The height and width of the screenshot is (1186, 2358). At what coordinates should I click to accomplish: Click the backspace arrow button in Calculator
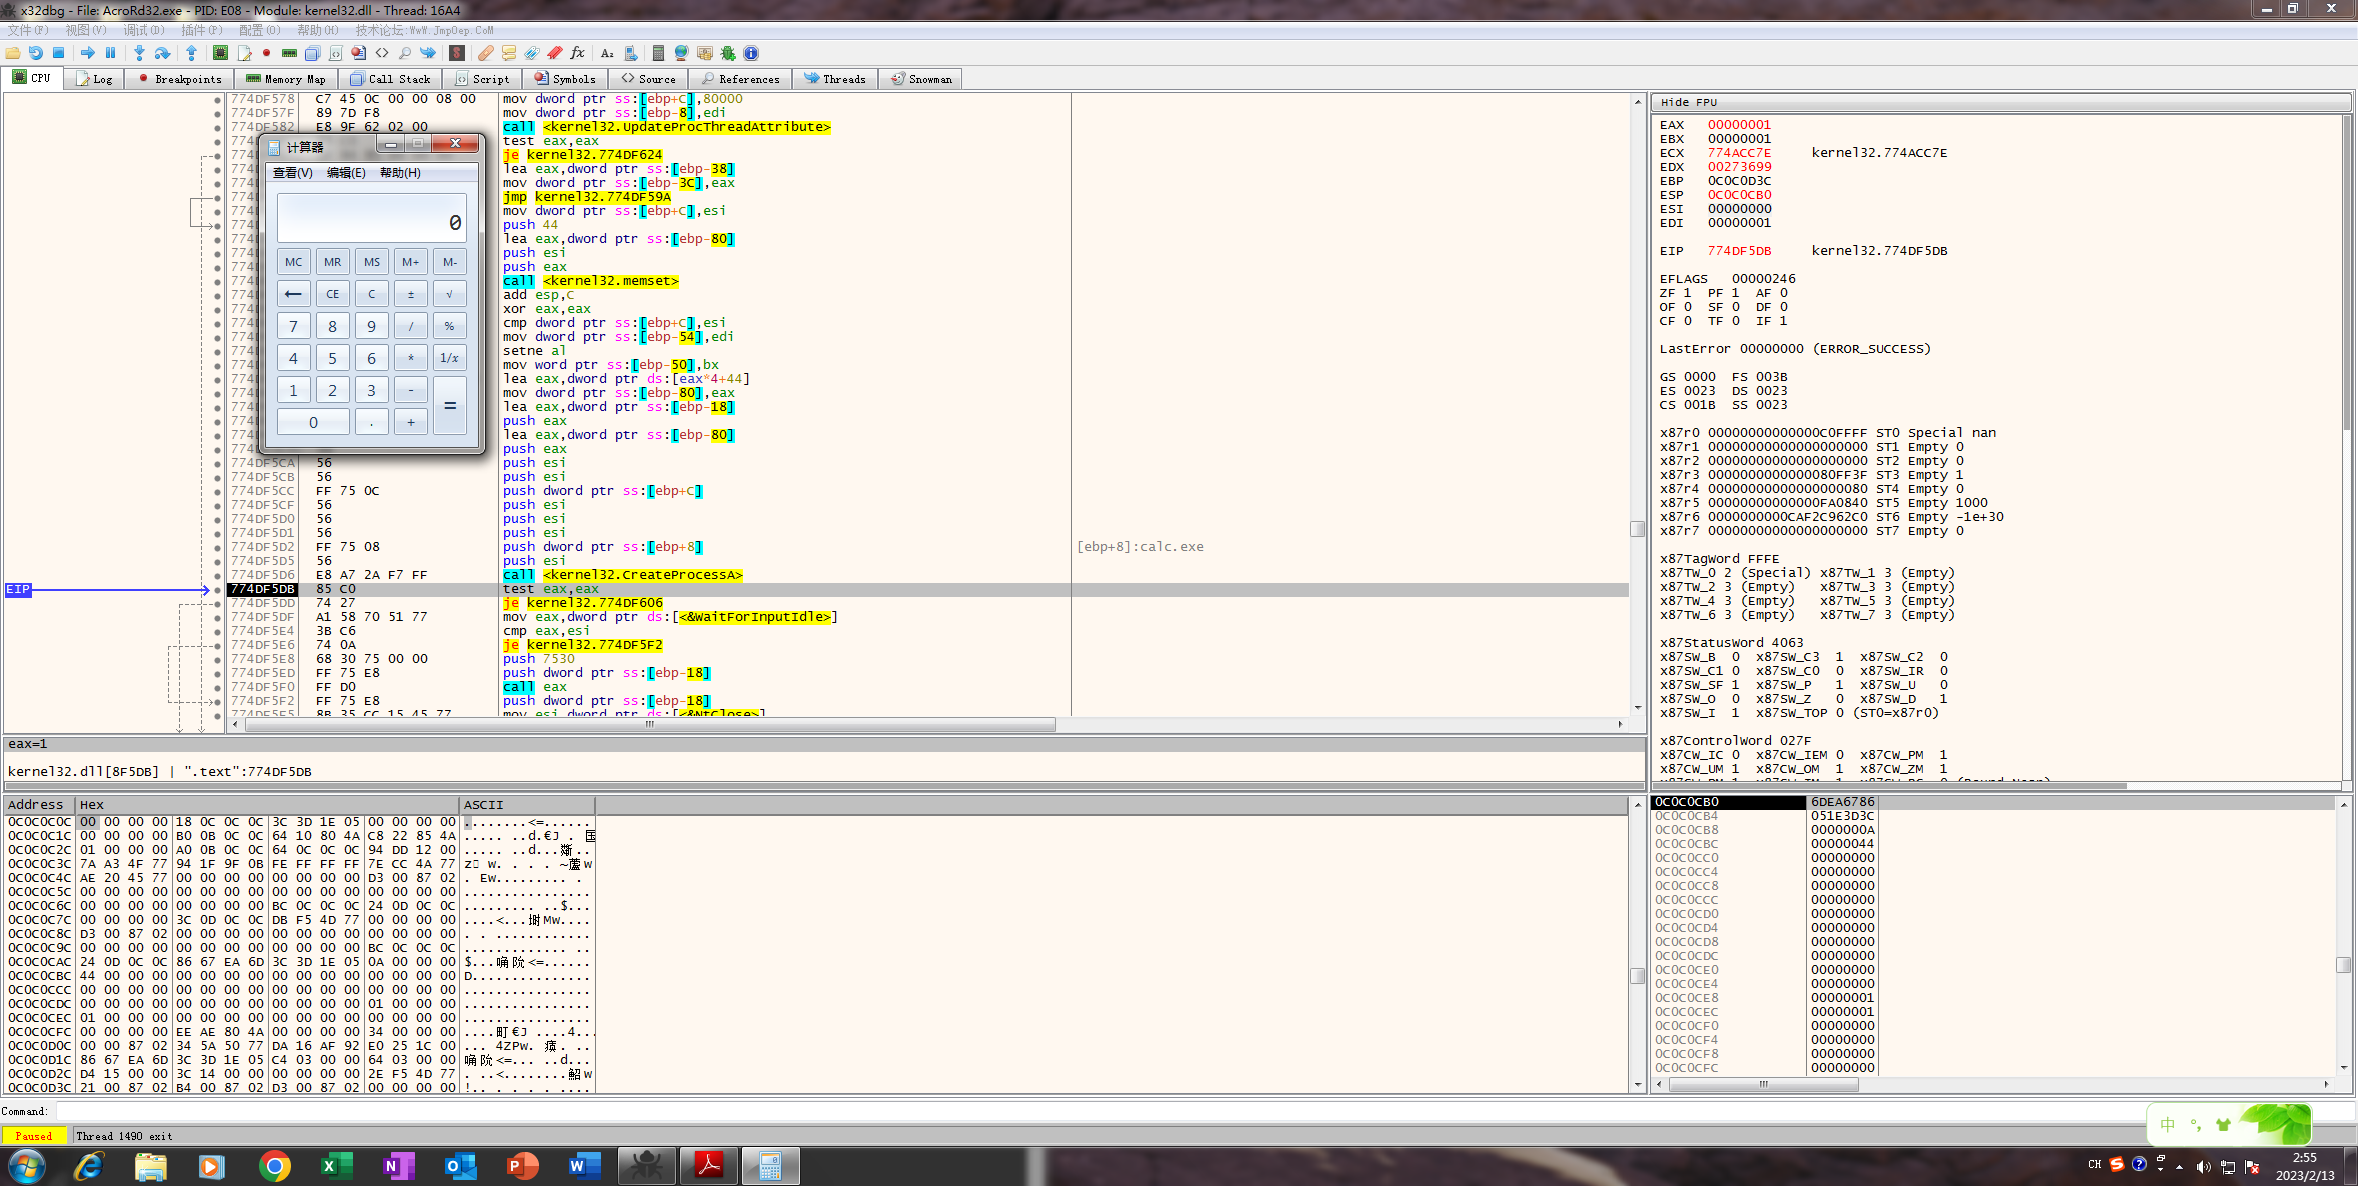(x=293, y=294)
